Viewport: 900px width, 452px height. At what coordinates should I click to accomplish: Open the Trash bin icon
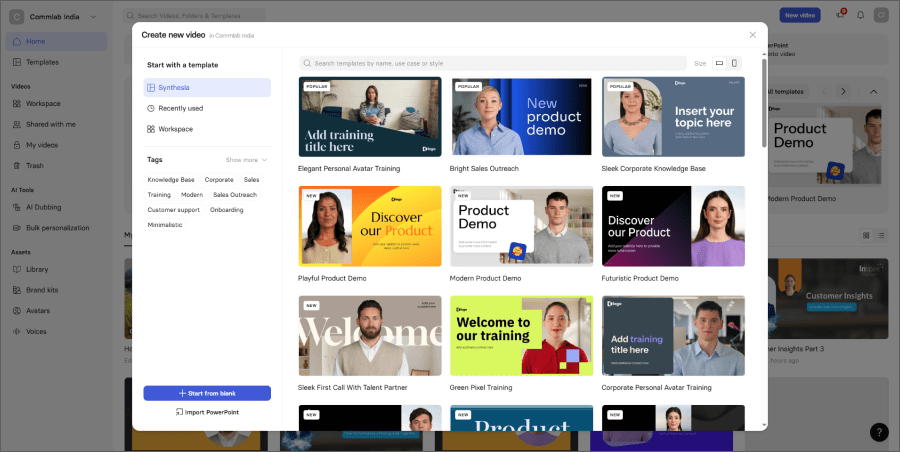pyautogui.click(x=17, y=165)
